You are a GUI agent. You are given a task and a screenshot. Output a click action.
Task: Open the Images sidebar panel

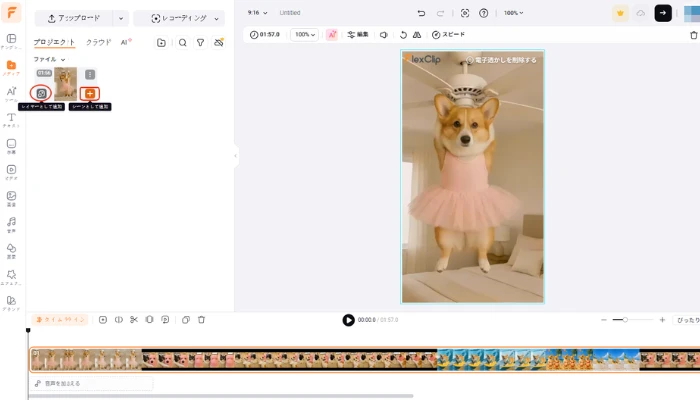click(11, 199)
